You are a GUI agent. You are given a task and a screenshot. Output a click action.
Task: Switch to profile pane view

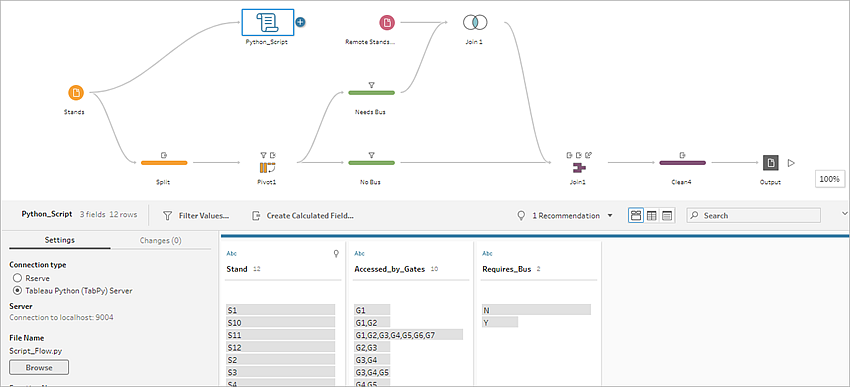pos(636,216)
